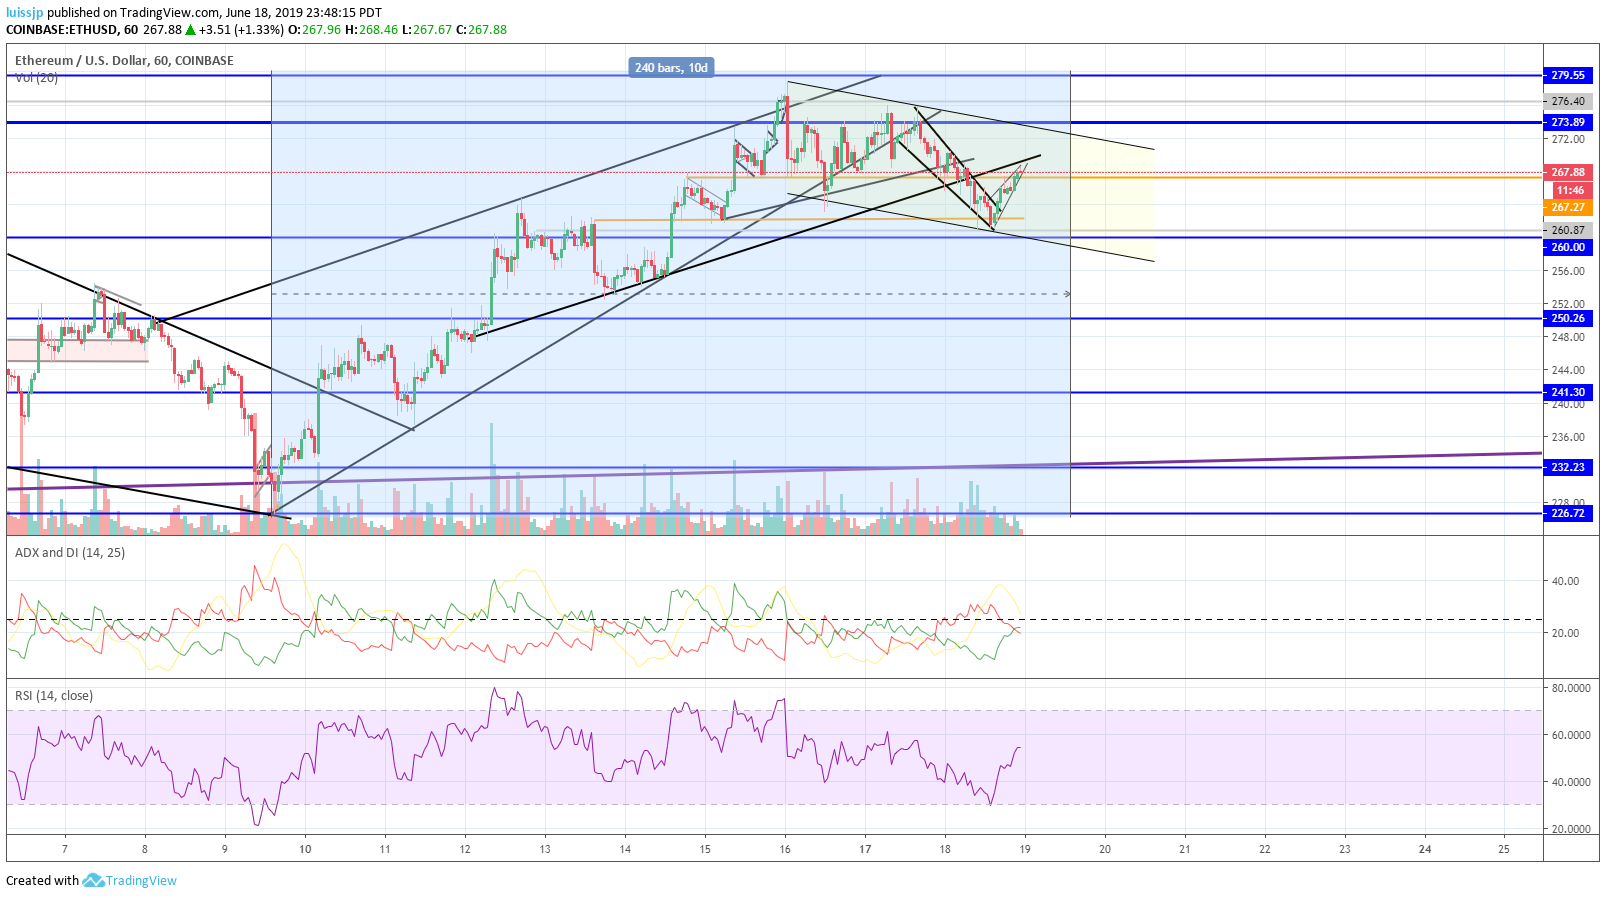Select the 279.55 blue price level label
Screen dimensions: 1606x898
click(1567, 75)
